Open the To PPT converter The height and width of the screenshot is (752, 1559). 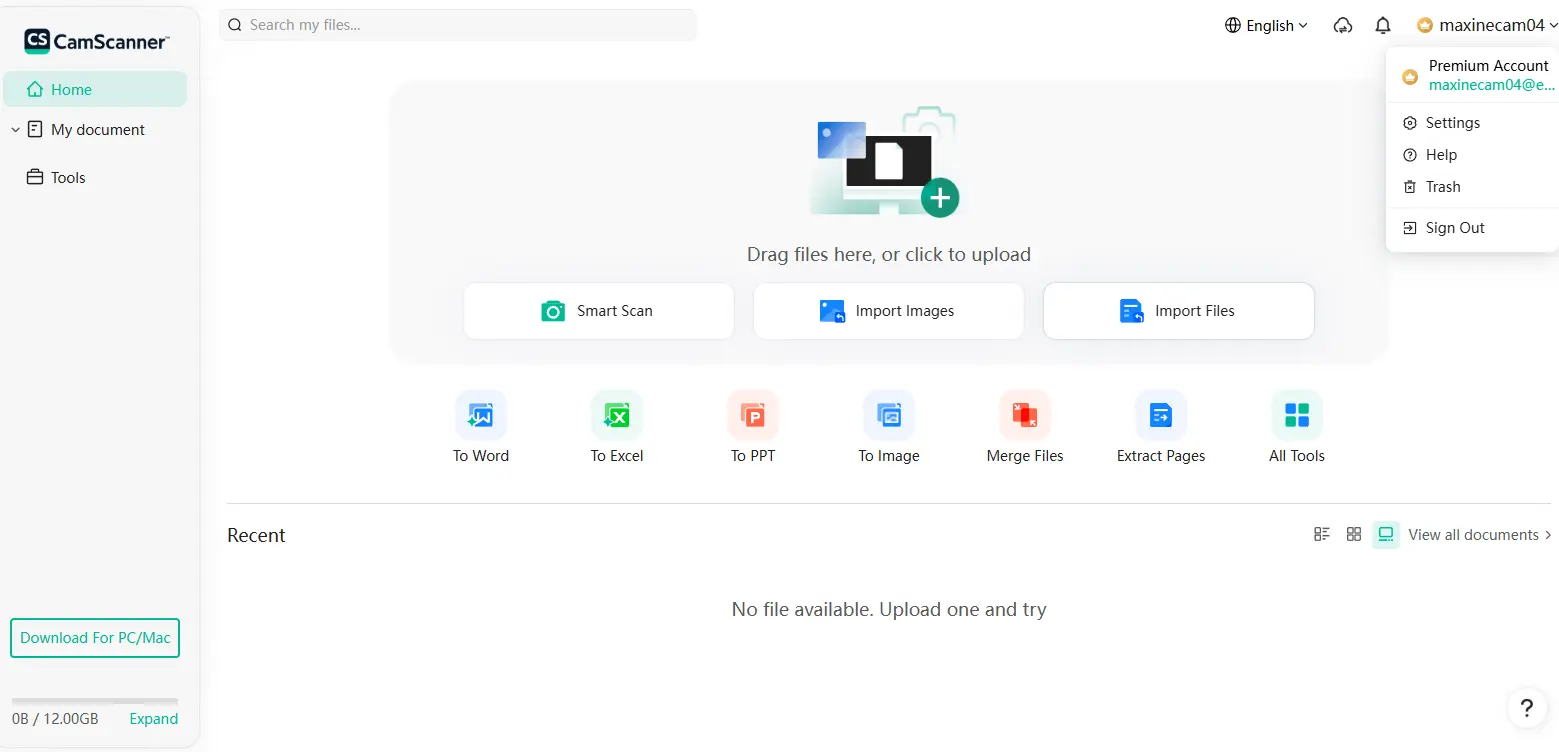tap(753, 427)
